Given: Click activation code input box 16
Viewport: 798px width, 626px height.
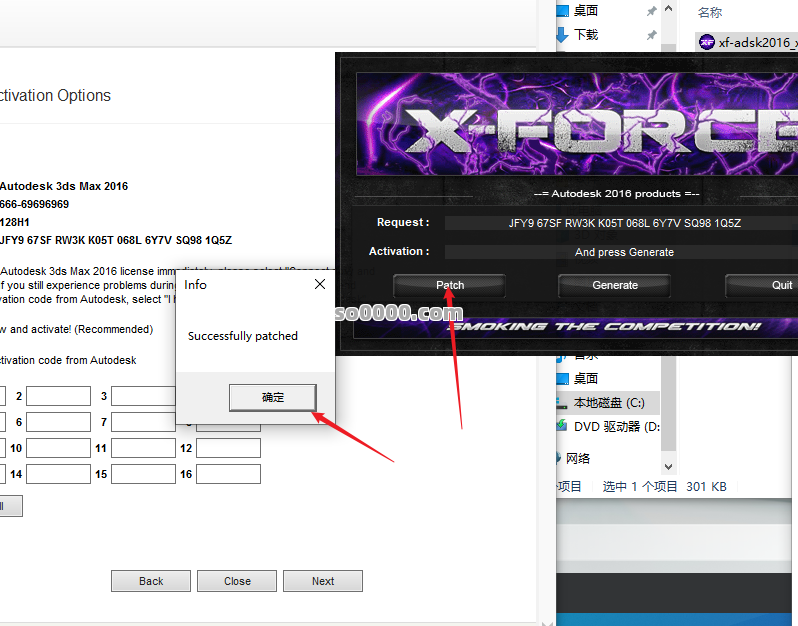Looking at the screenshot, I should 228,474.
